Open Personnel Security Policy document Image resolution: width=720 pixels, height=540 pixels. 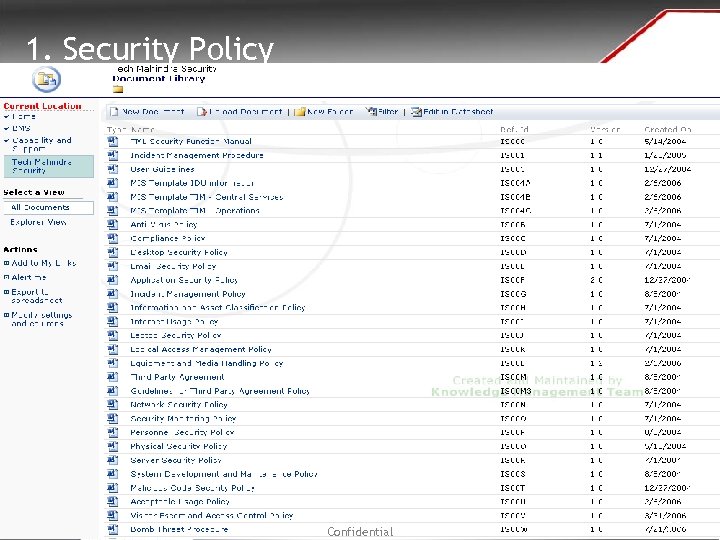pyautogui.click(x=182, y=432)
